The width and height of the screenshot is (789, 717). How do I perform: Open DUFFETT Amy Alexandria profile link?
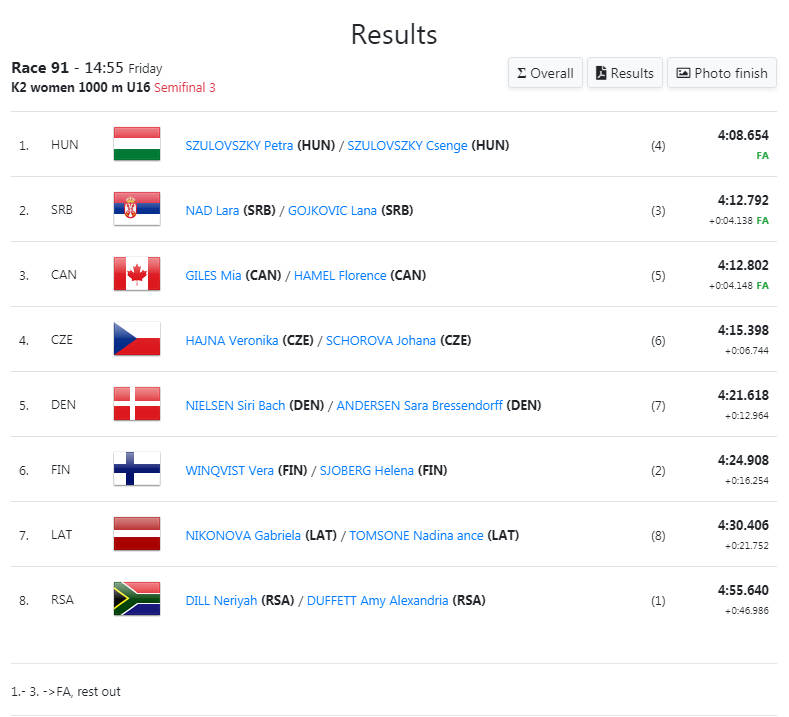click(x=377, y=600)
